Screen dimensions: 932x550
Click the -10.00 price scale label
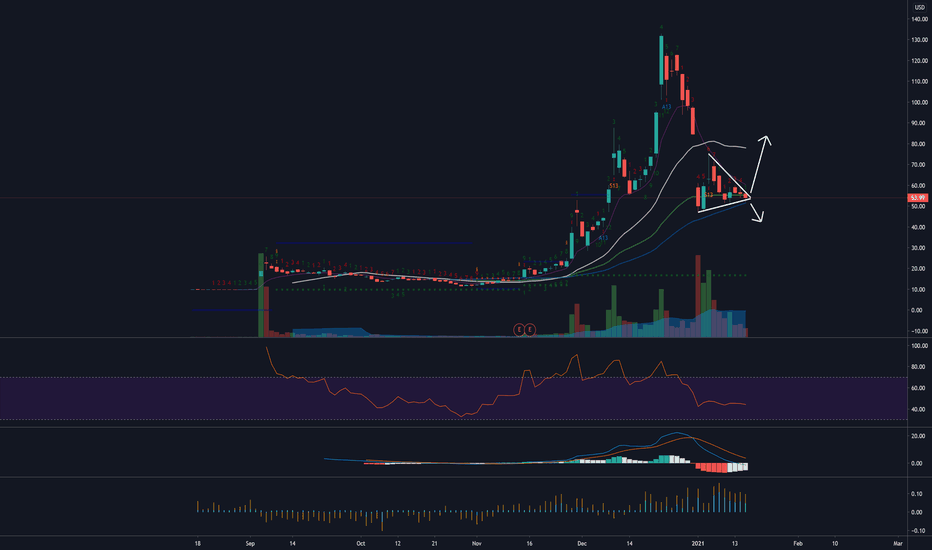pos(919,331)
